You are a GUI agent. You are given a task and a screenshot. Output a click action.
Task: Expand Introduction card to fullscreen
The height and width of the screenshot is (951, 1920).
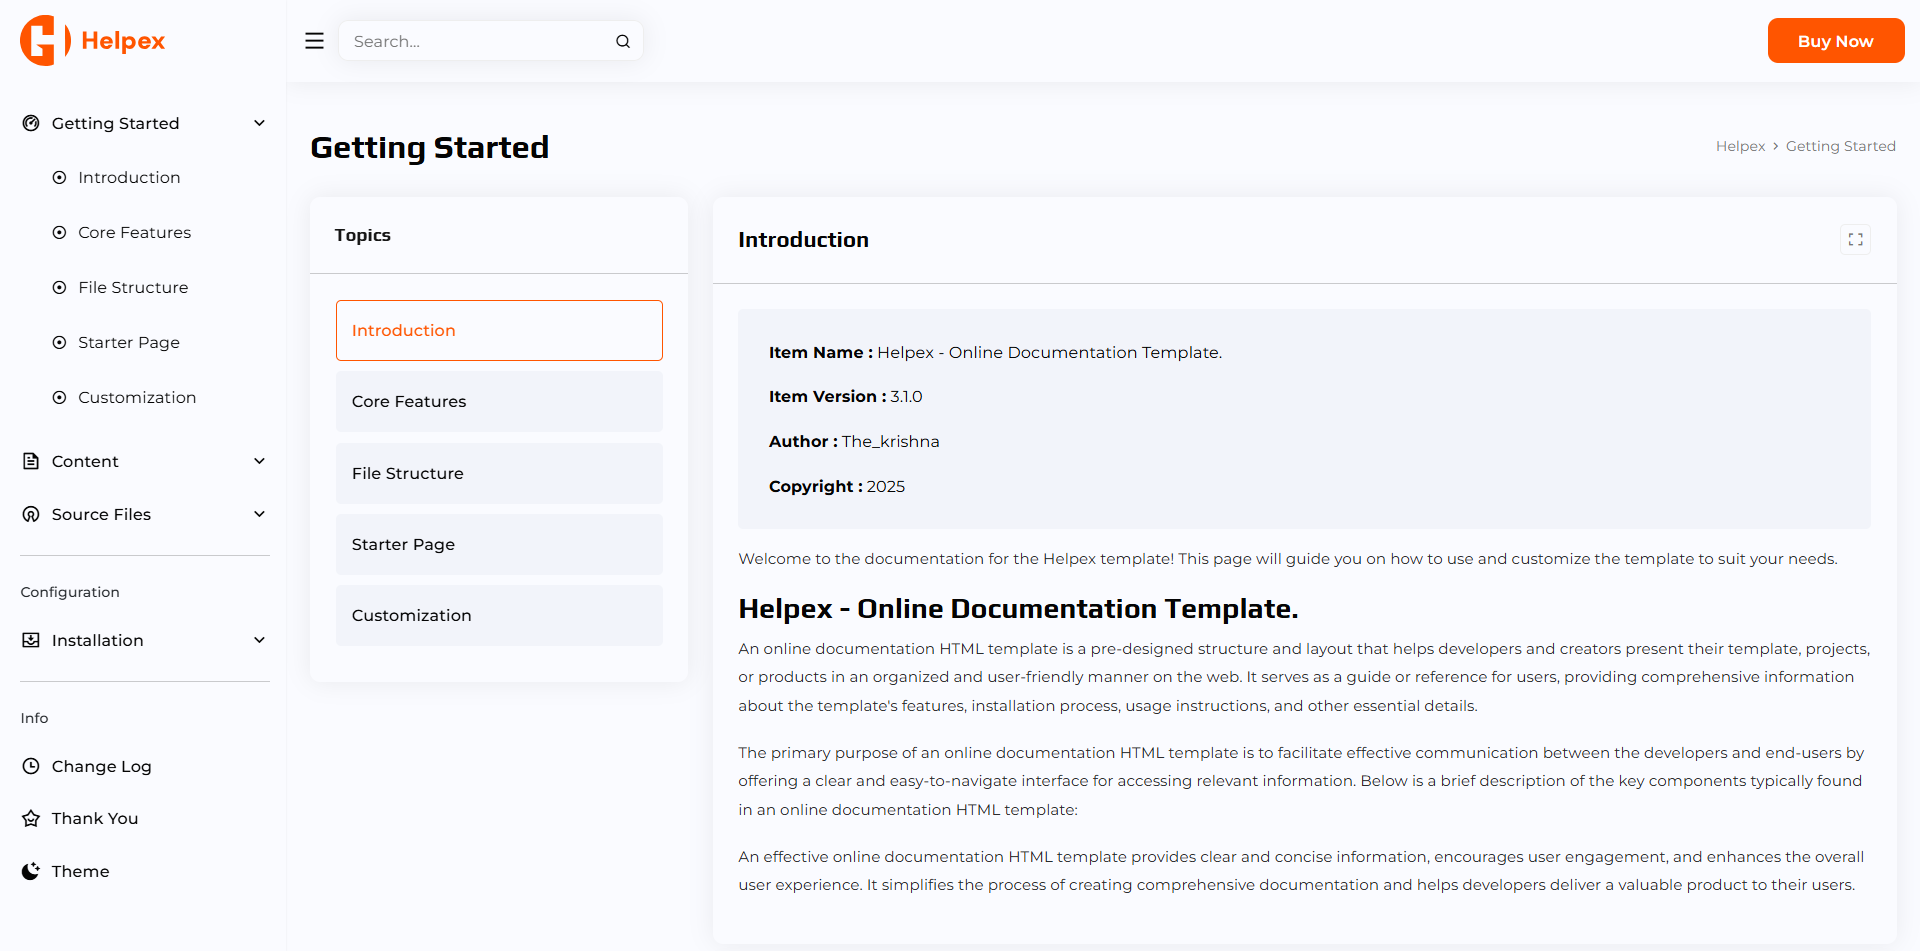1855,240
